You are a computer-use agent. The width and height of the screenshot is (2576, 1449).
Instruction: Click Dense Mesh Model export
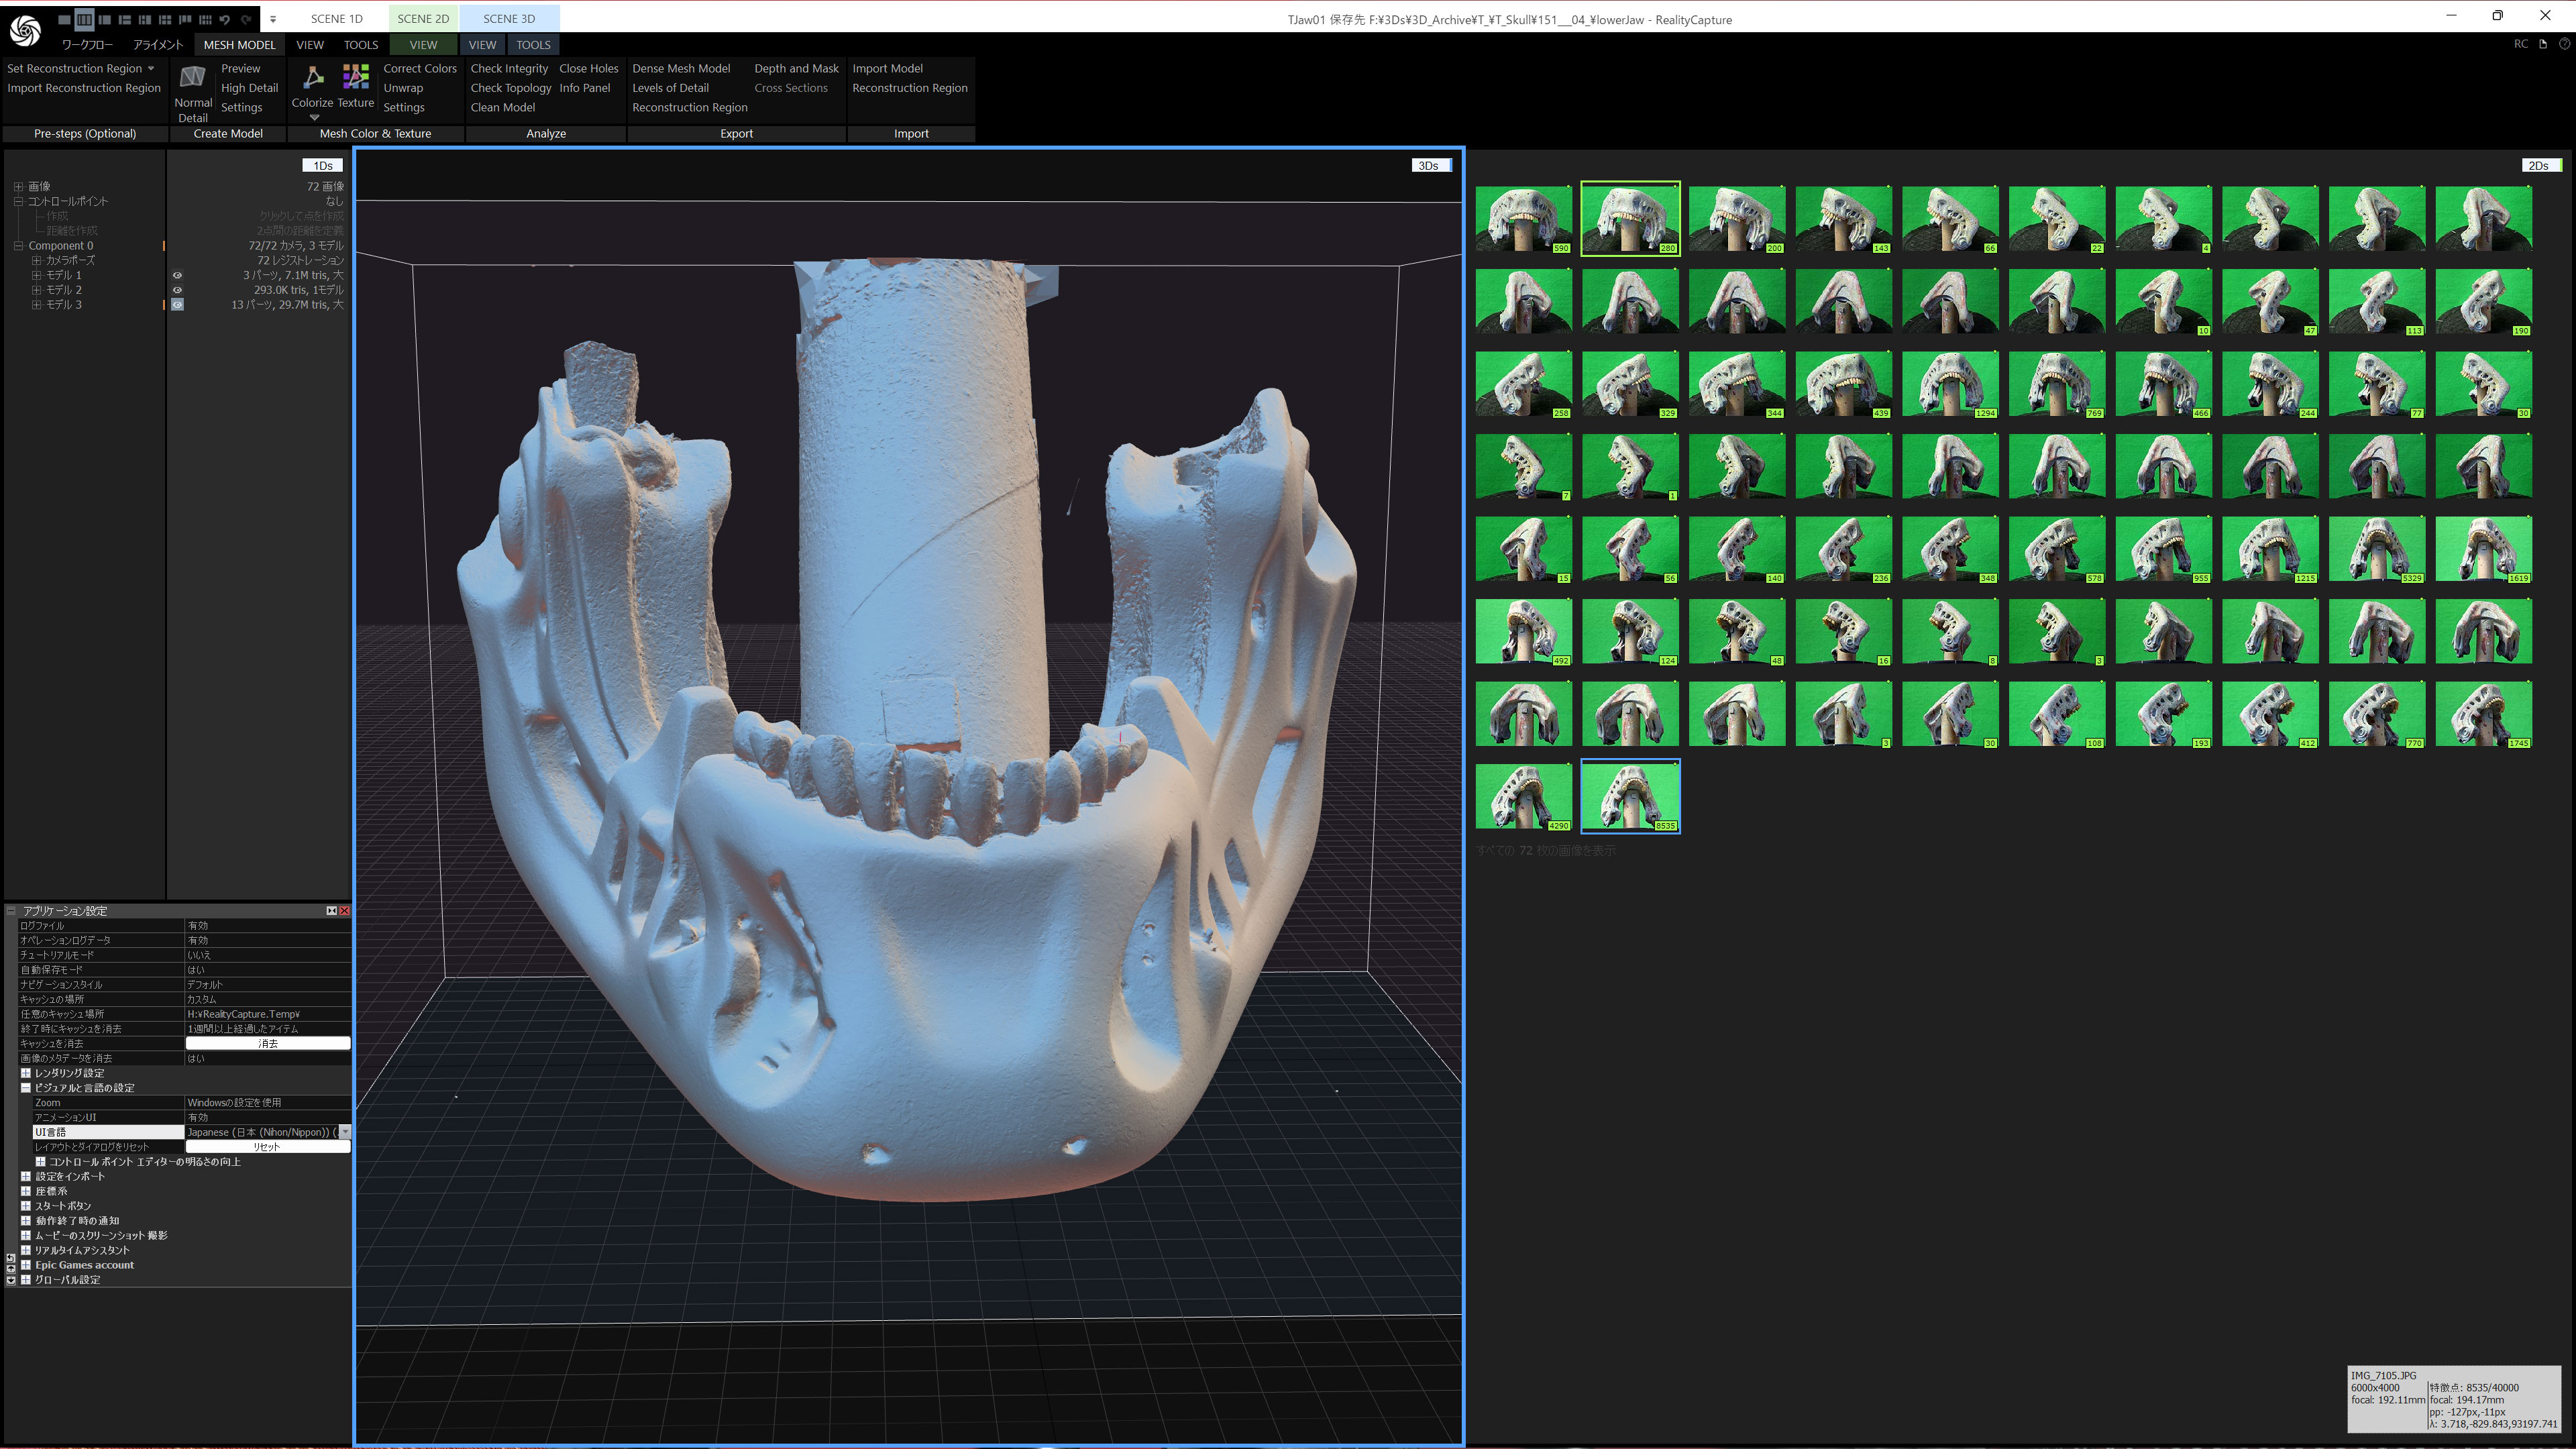[x=681, y=69]
